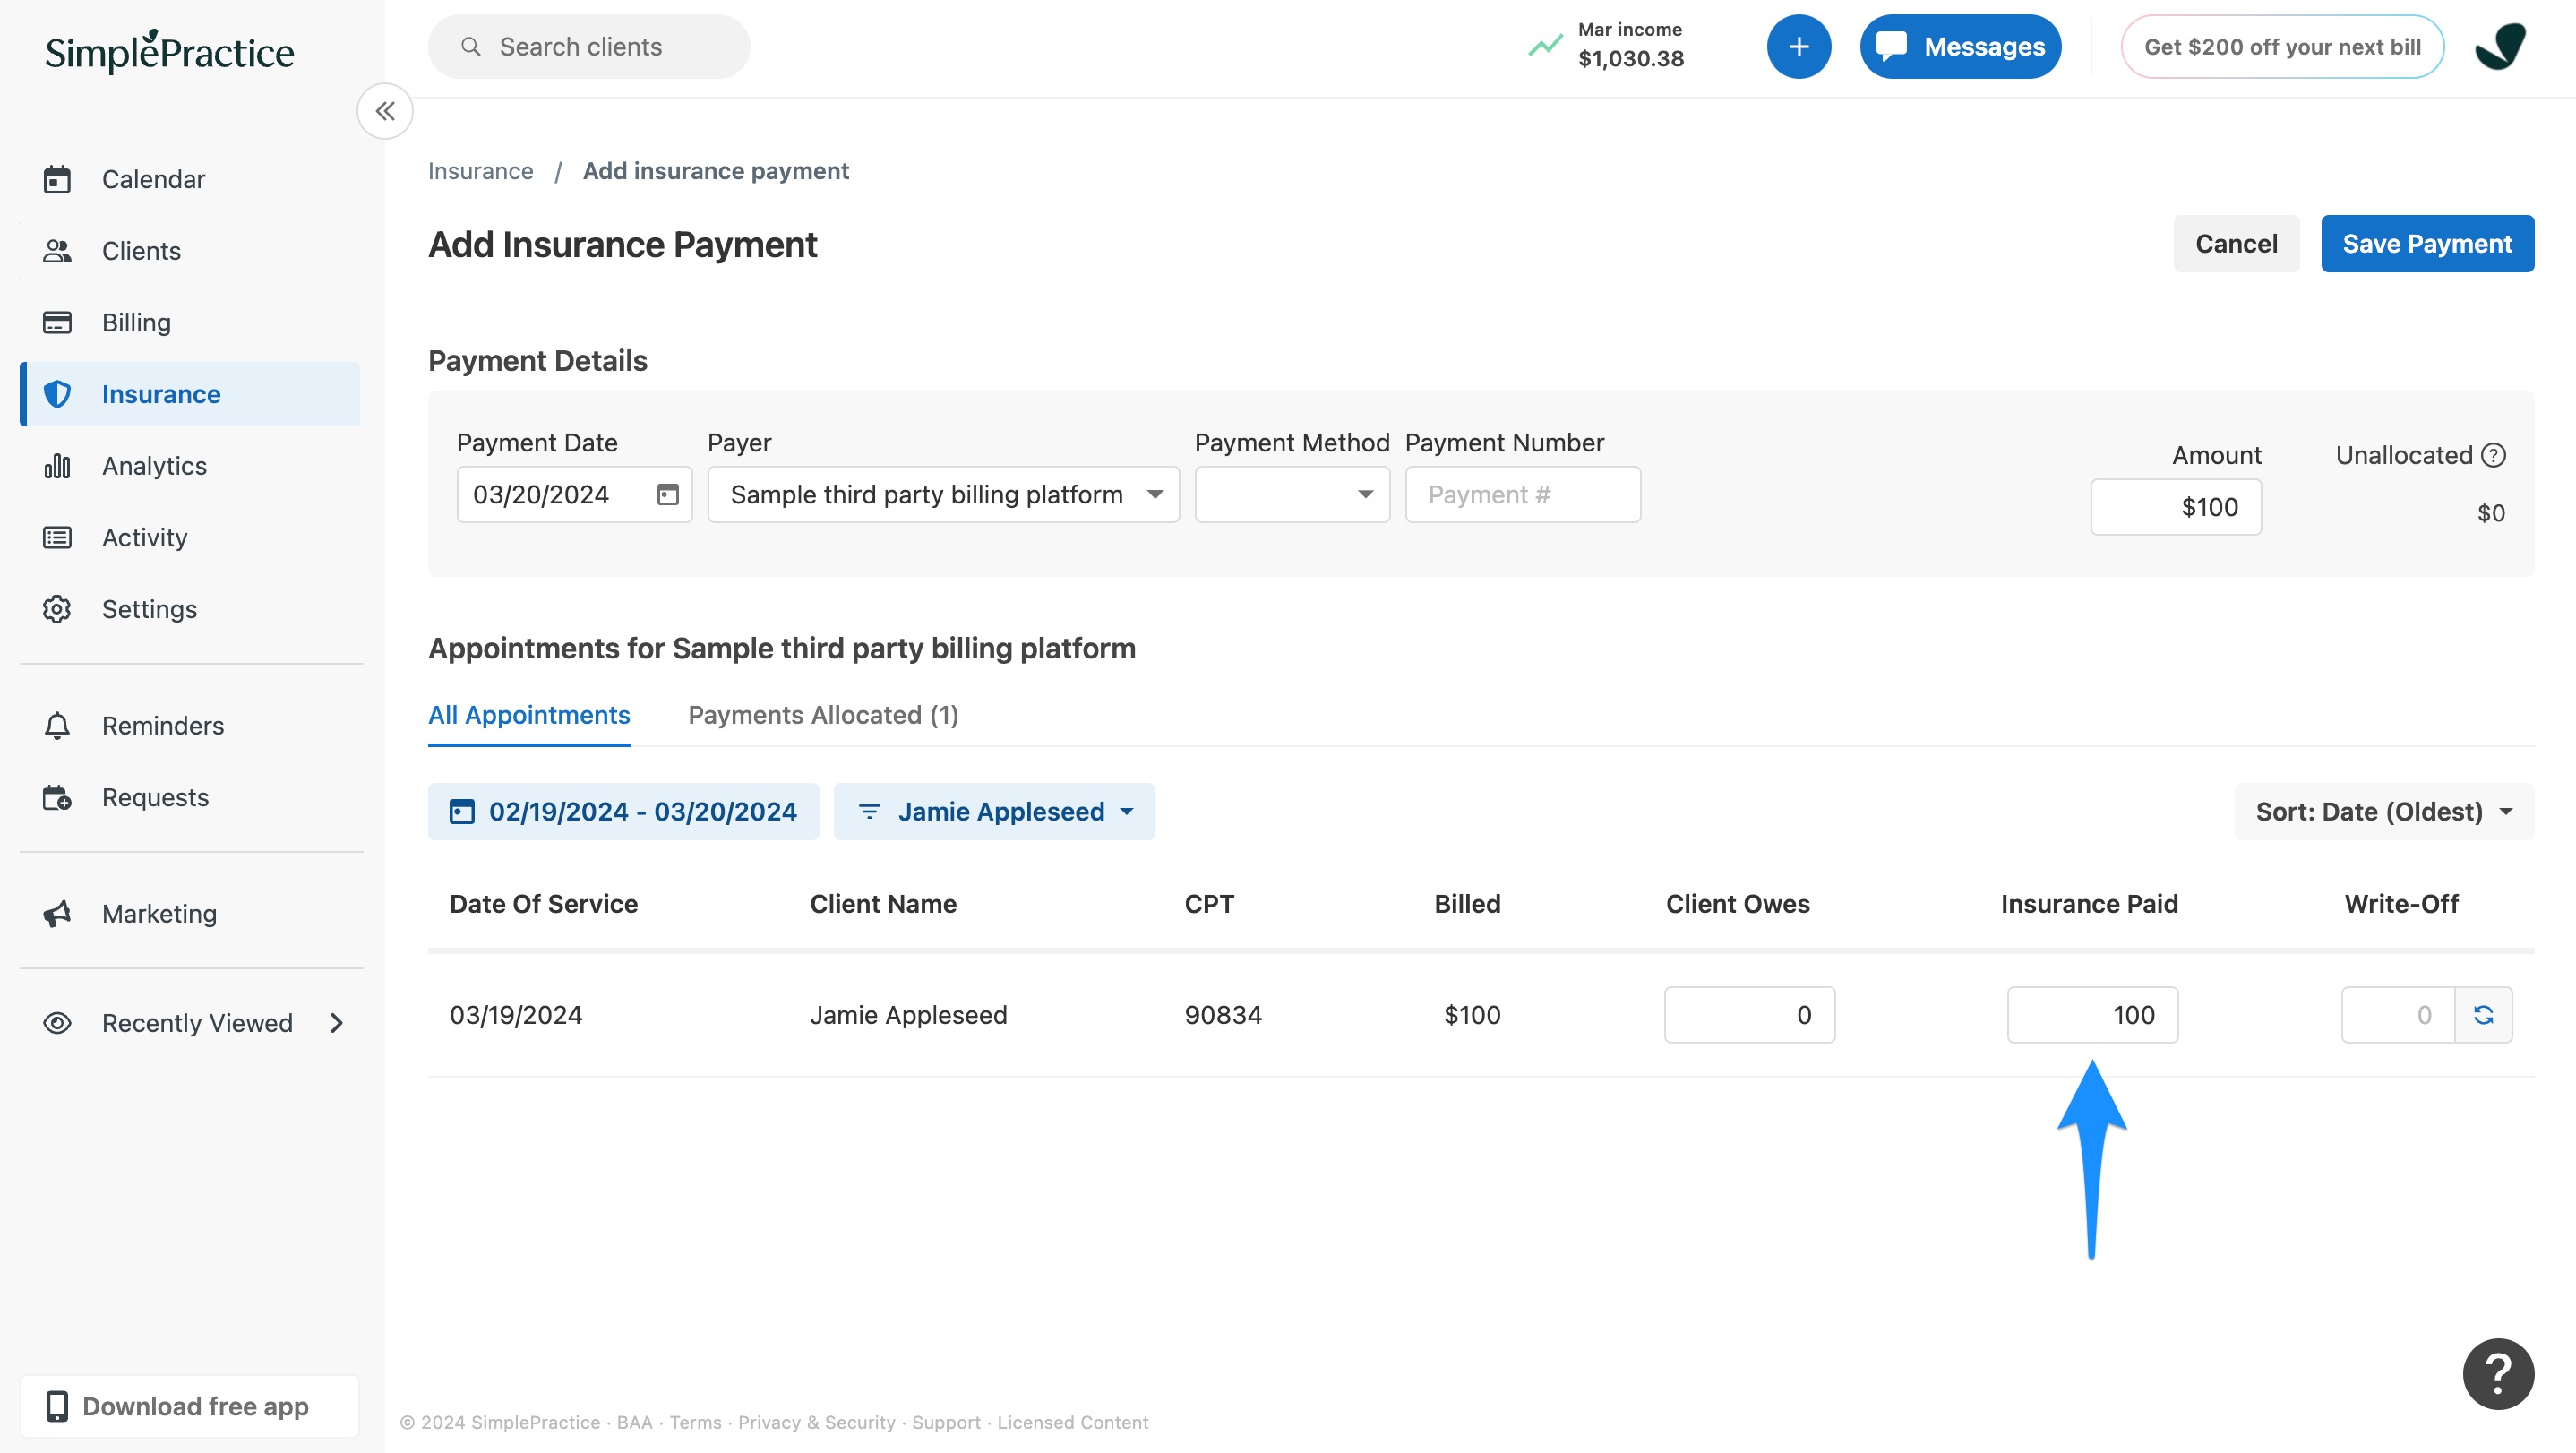Click the Download free app phone icon
This screenshot has height=1453, width=2576.
coord(57,1406)
